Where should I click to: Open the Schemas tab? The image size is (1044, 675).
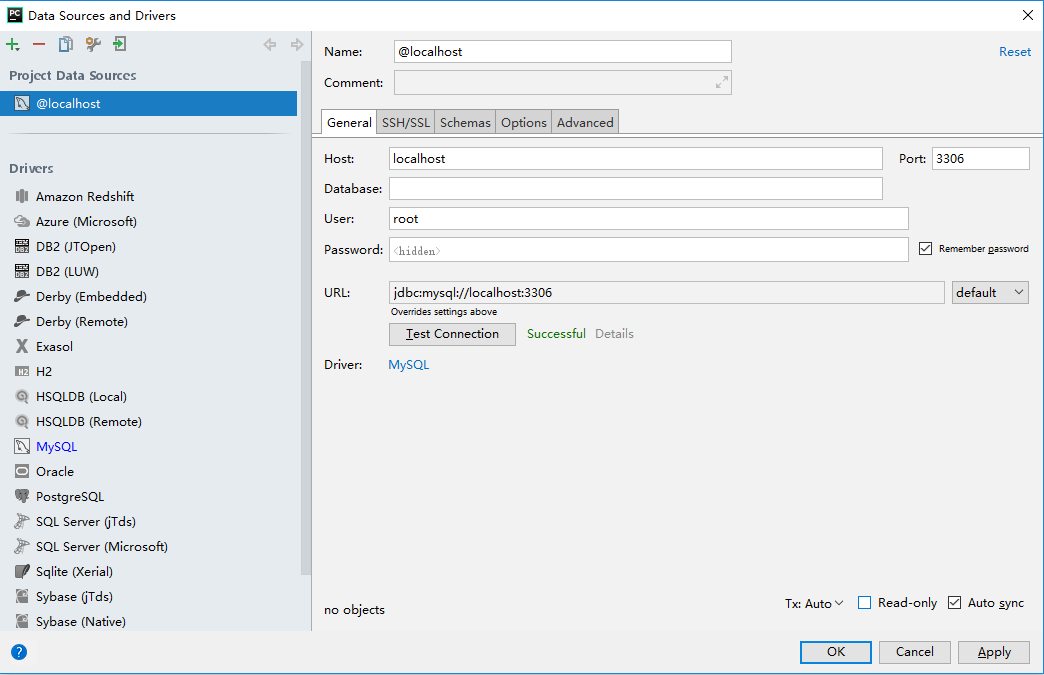(x=465, y=122)
